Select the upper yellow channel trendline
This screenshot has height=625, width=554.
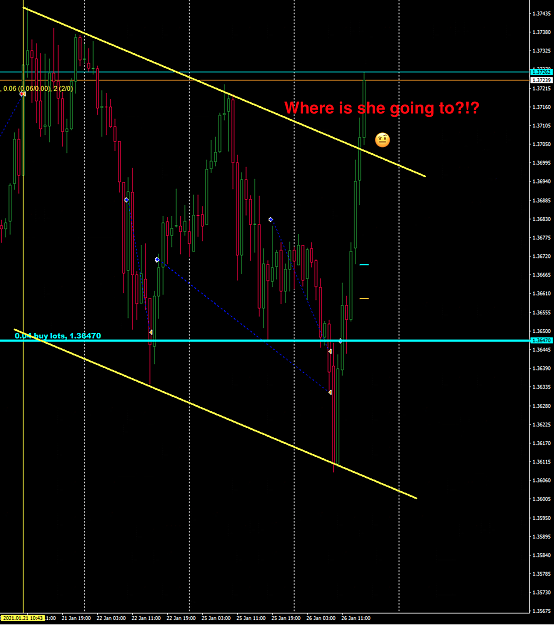coord(224,92)
